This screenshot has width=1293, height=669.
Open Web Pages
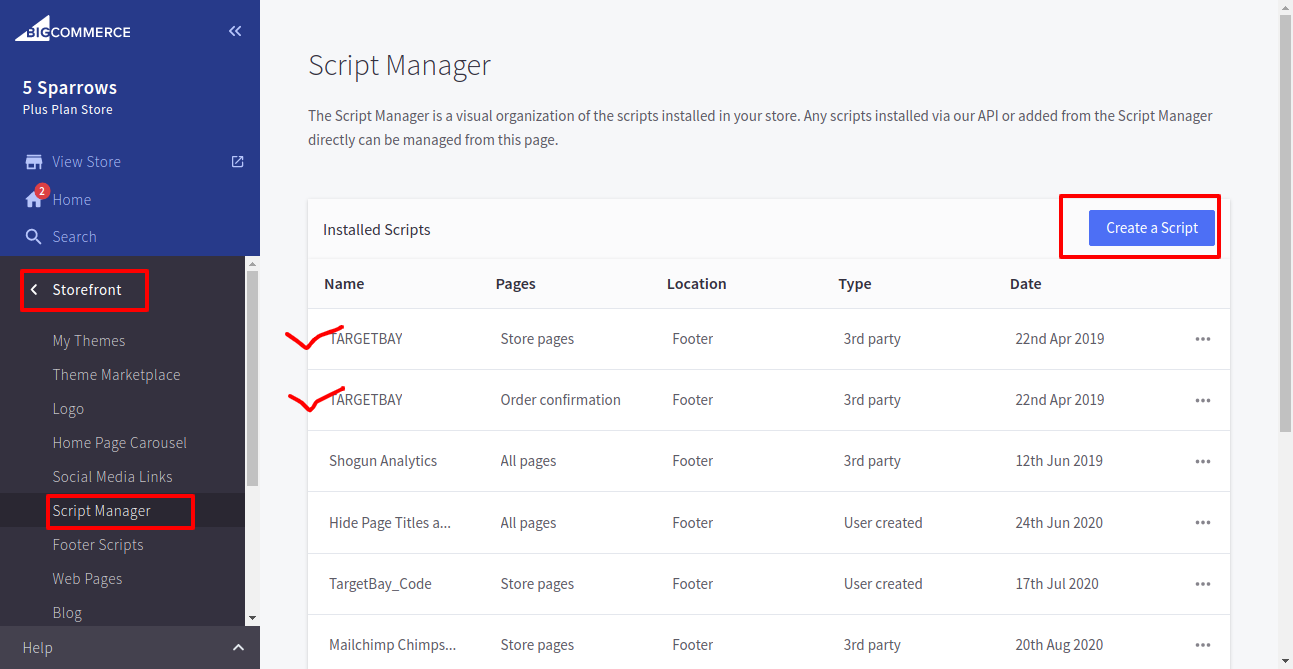coord(87,579)
